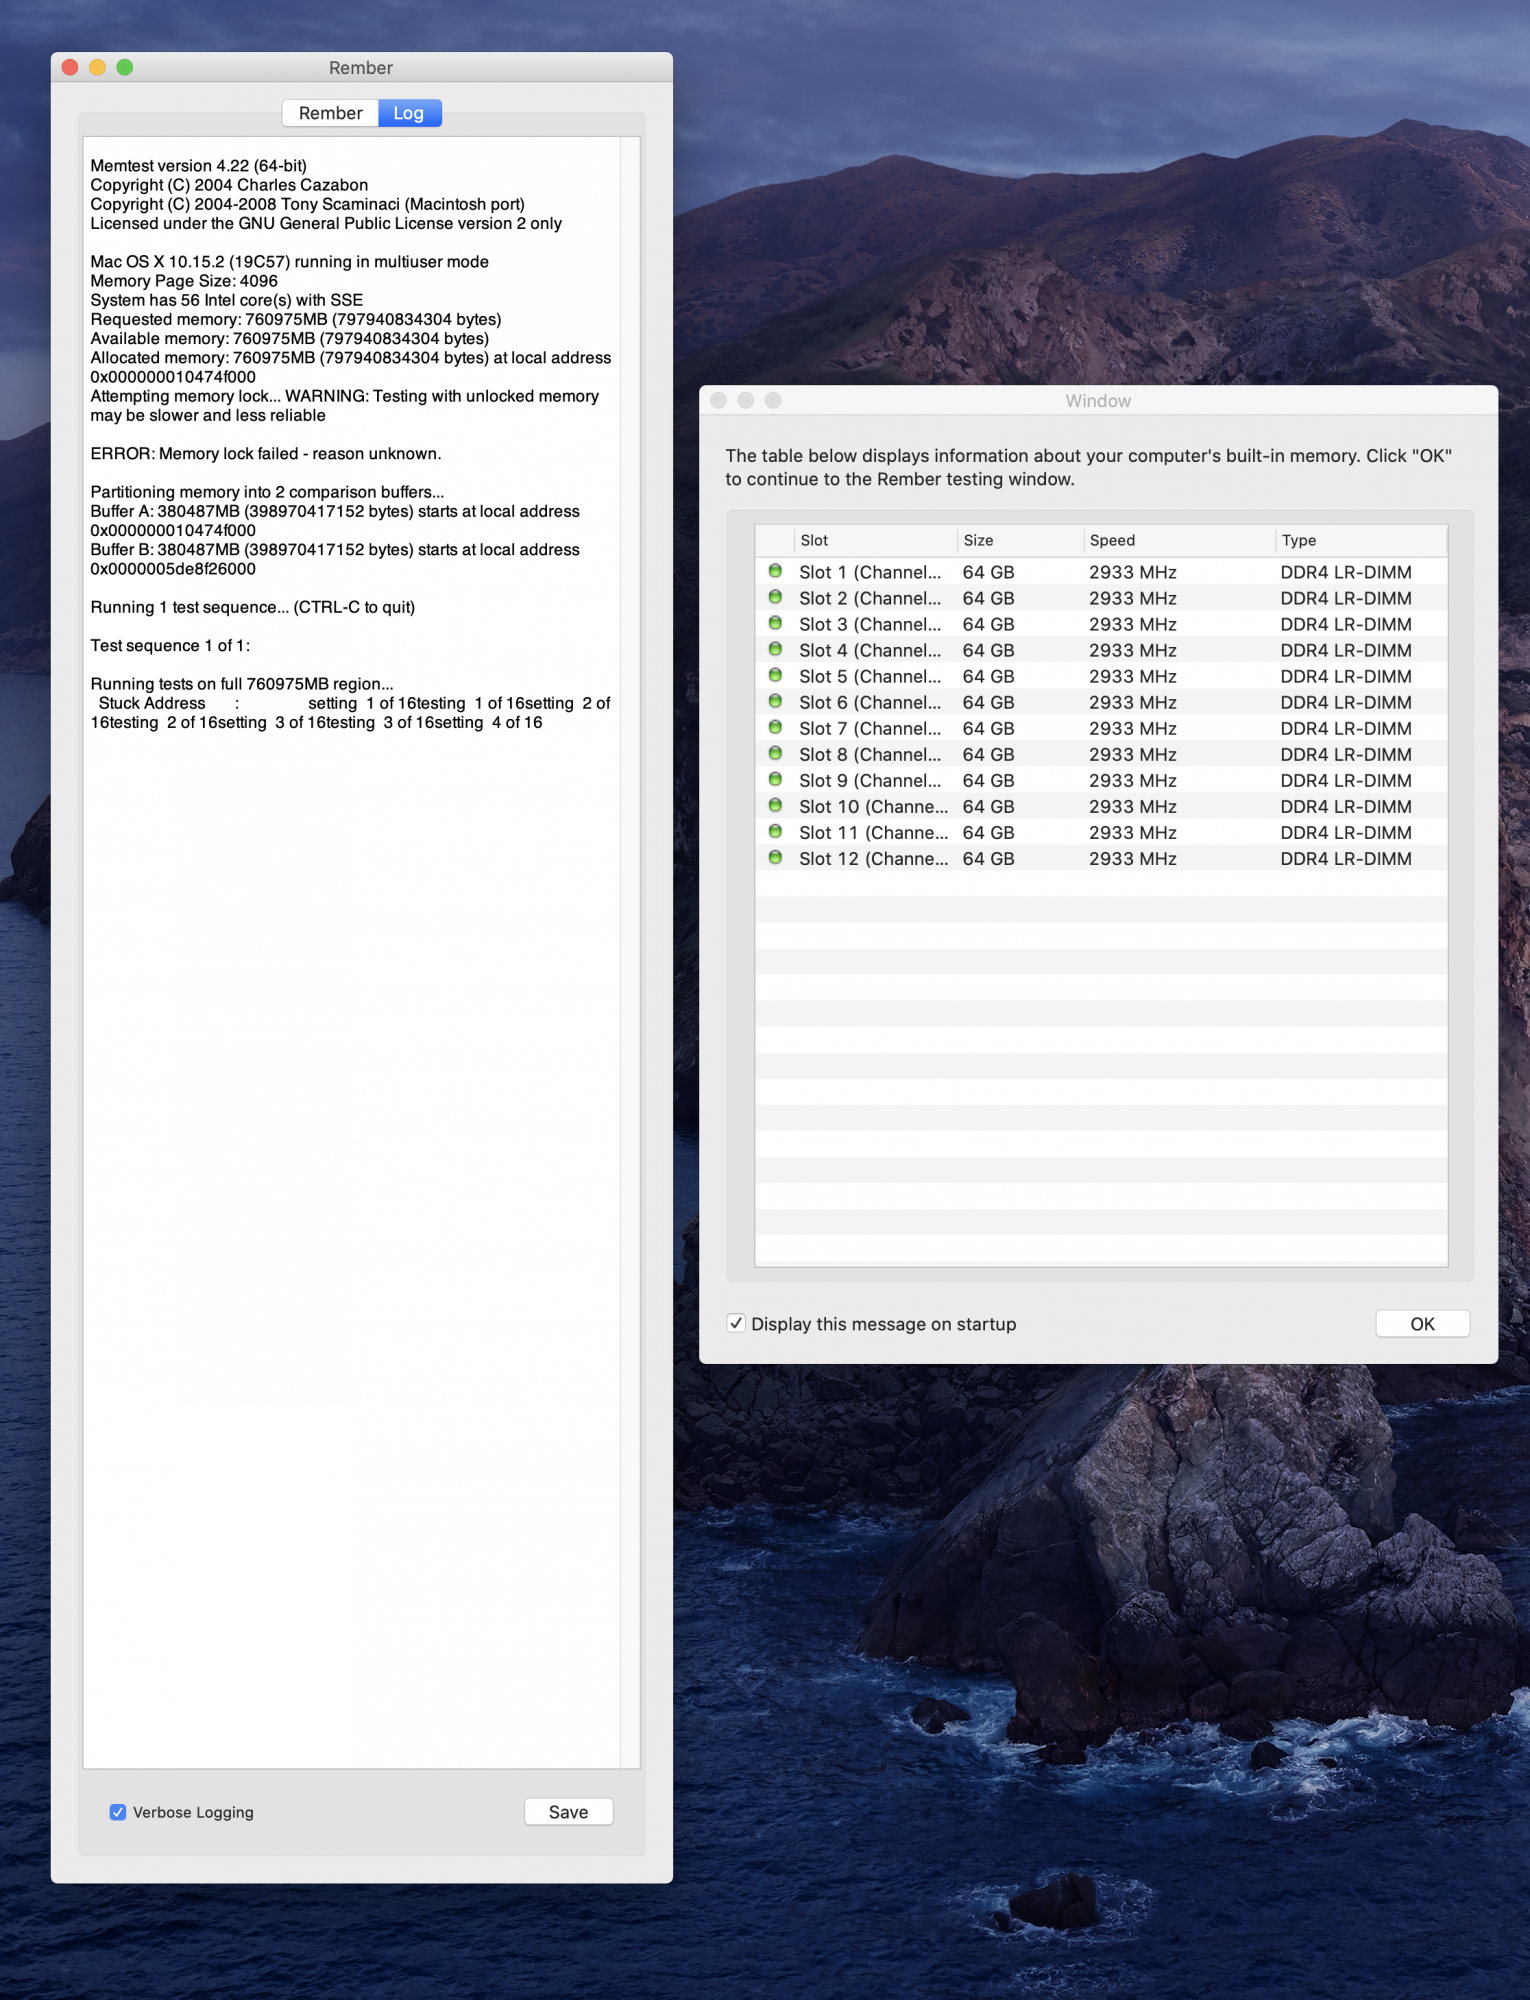
Task: Click green status icon for Slot 7
Action: pyautogui.click(x=775, y=727)
